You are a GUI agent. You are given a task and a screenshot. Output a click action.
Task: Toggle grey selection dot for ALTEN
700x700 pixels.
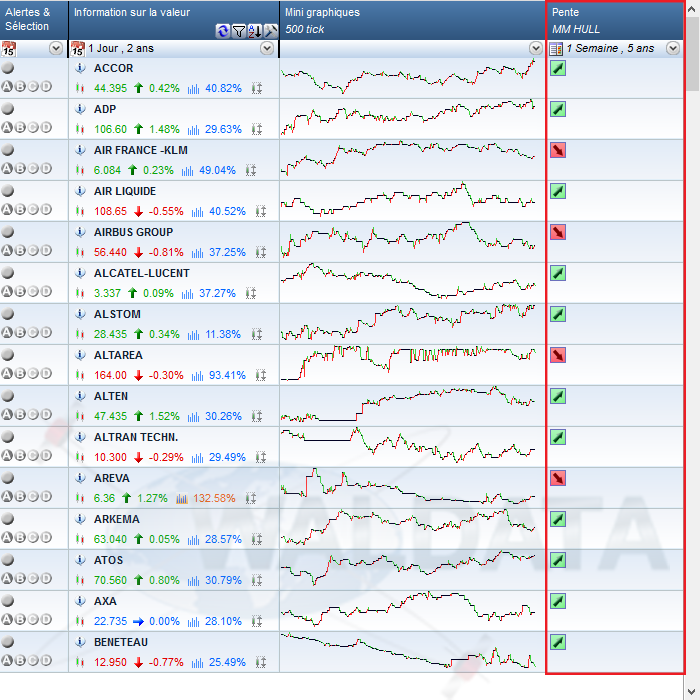8,396
